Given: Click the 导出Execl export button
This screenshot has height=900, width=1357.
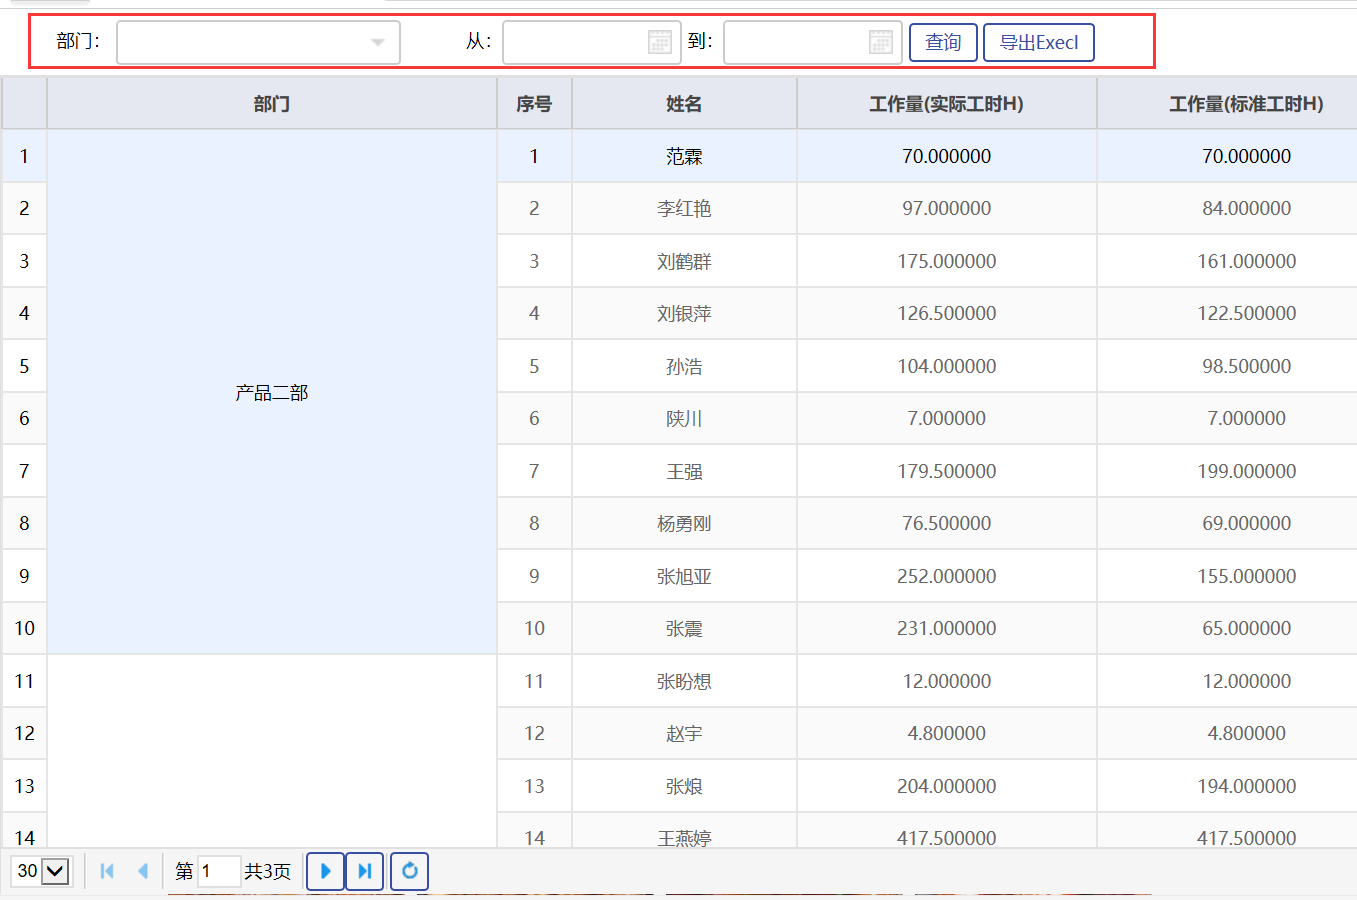Looking at the screenshot, I should (x=1038, y=43).
